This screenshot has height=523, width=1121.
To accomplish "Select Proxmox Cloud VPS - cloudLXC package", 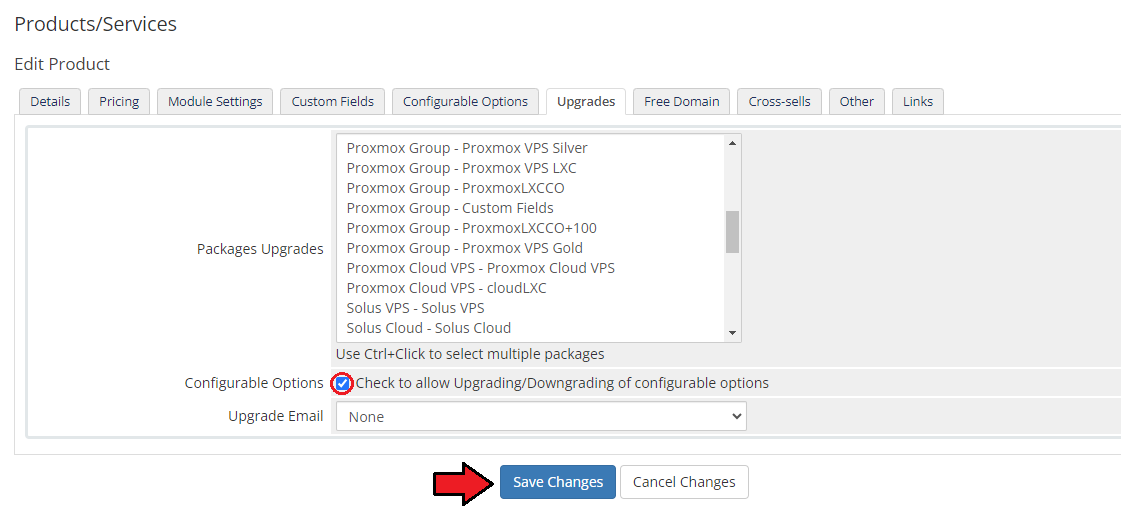I will click(530, 289).
